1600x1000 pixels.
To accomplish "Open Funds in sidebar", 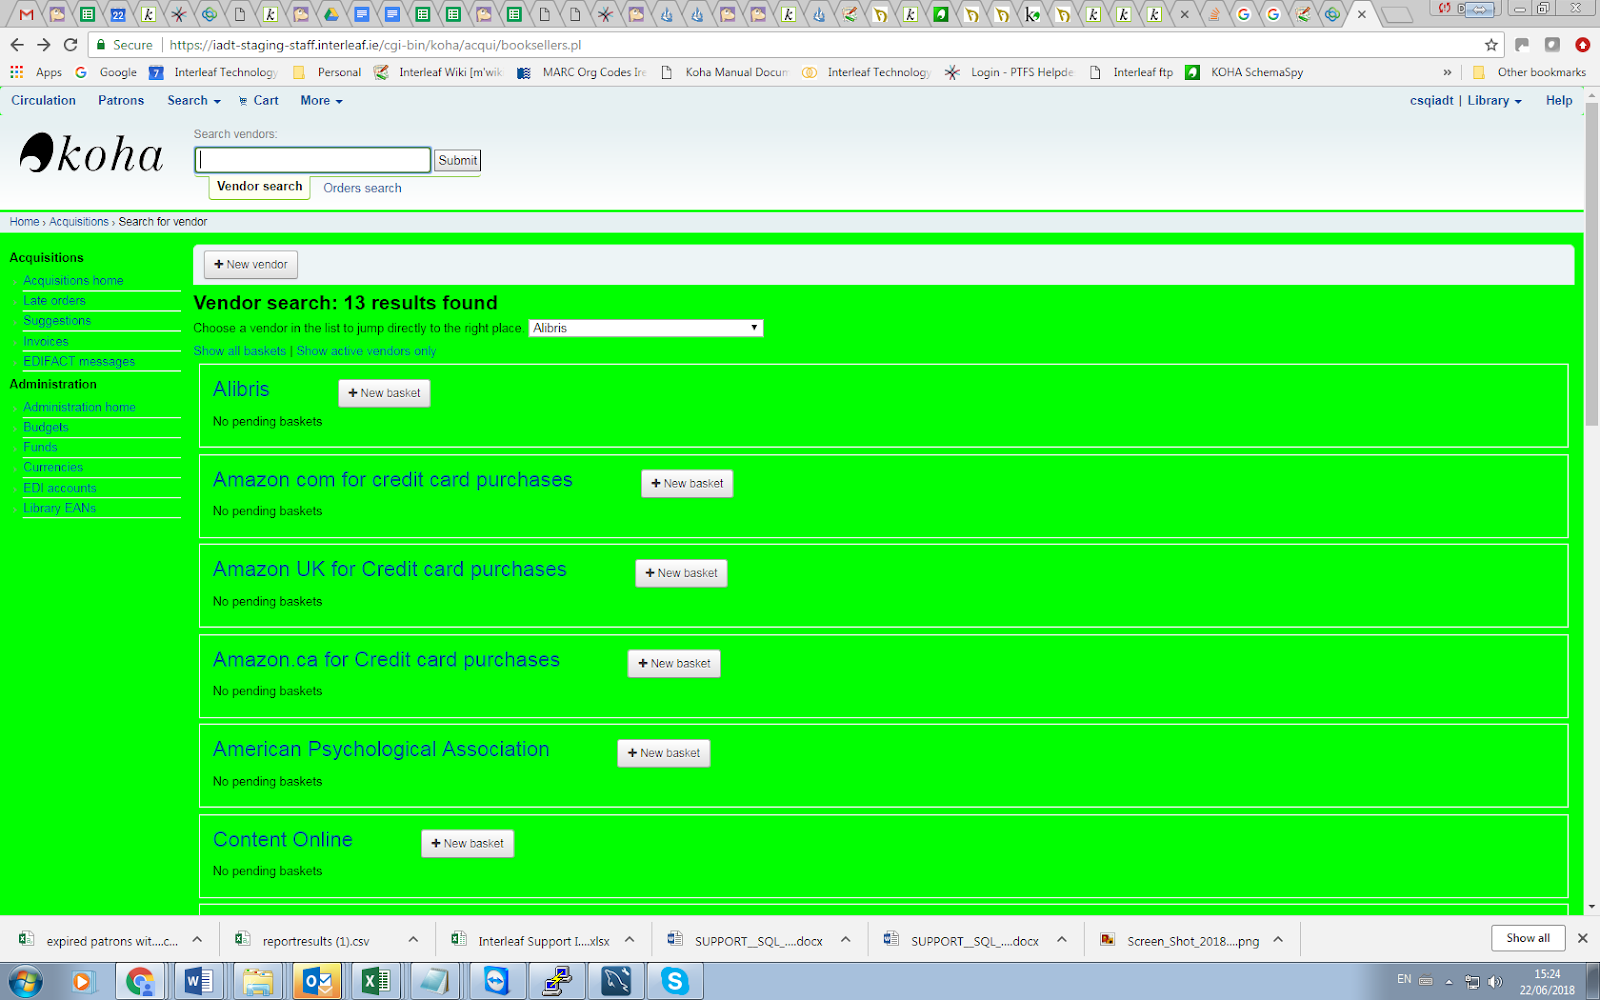I will tap(40, 447).
